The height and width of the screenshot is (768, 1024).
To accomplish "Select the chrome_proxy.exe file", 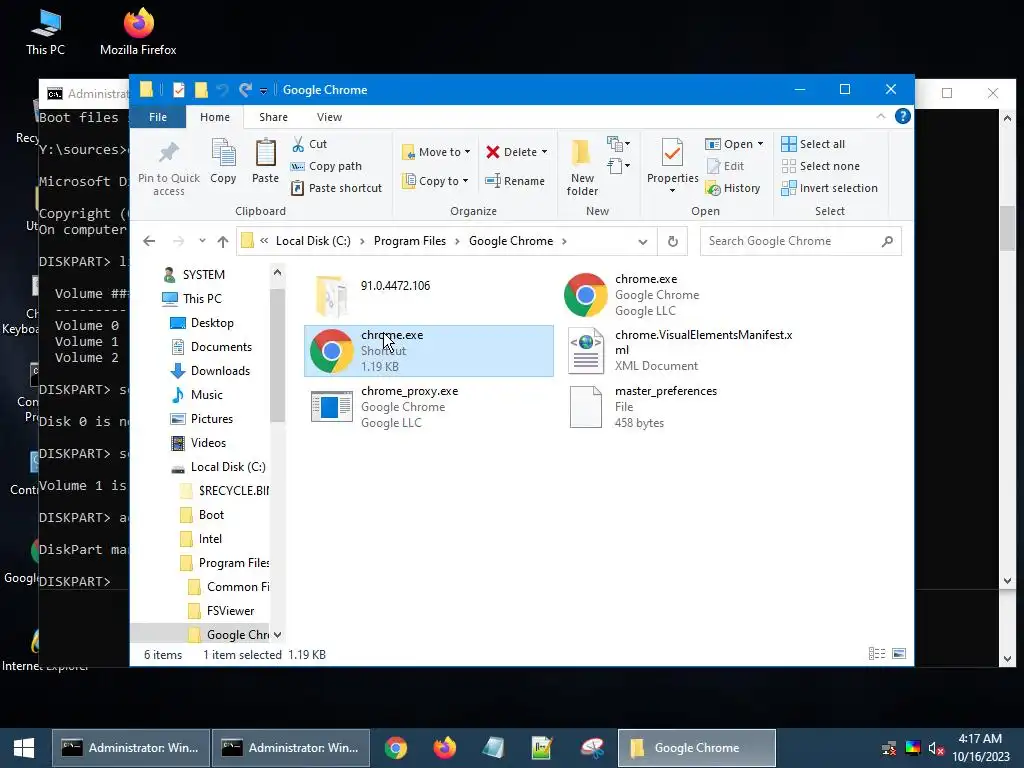I will tap(428, 407).
